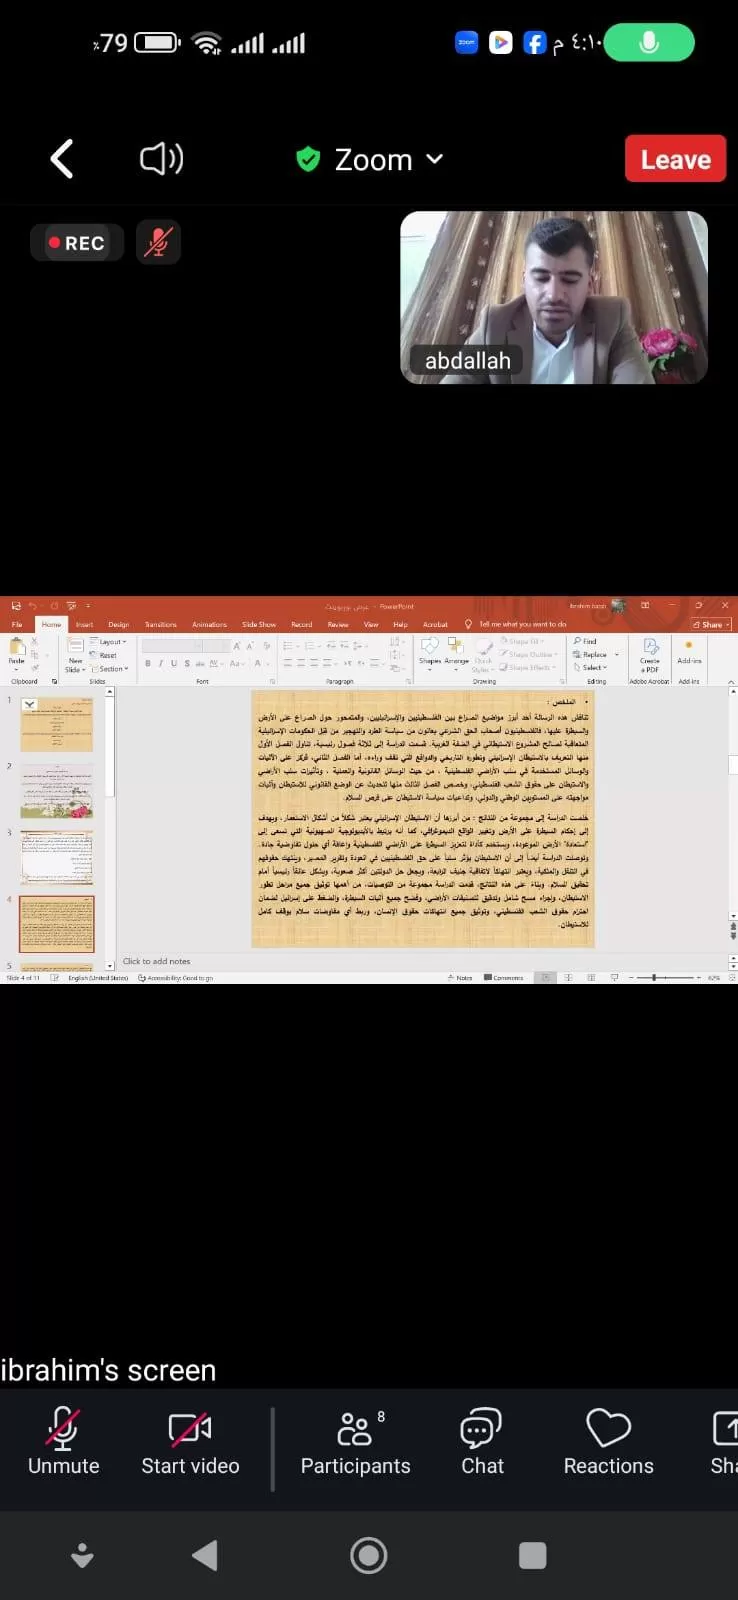Unmute your microphone
Viewport: 738px width, 1600px height.
click(x=63, y=1441)
